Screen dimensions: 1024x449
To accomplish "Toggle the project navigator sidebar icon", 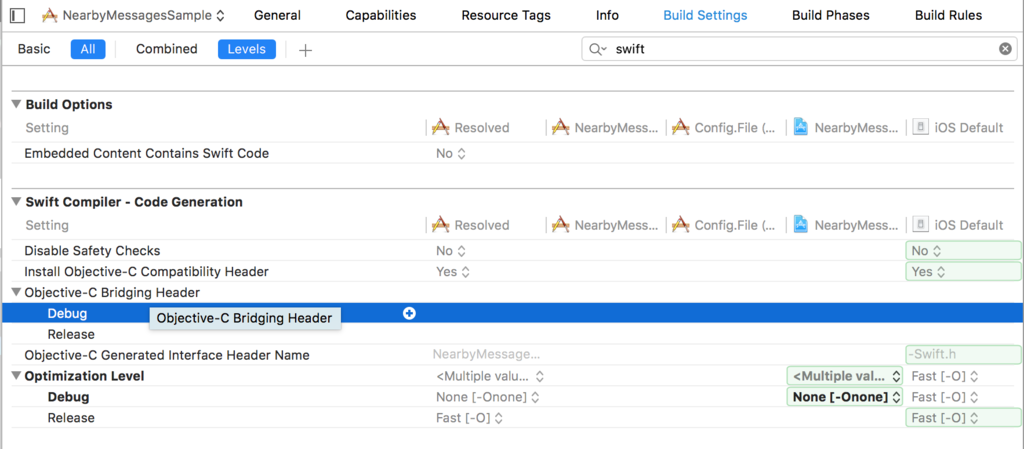I will [18, 15].
